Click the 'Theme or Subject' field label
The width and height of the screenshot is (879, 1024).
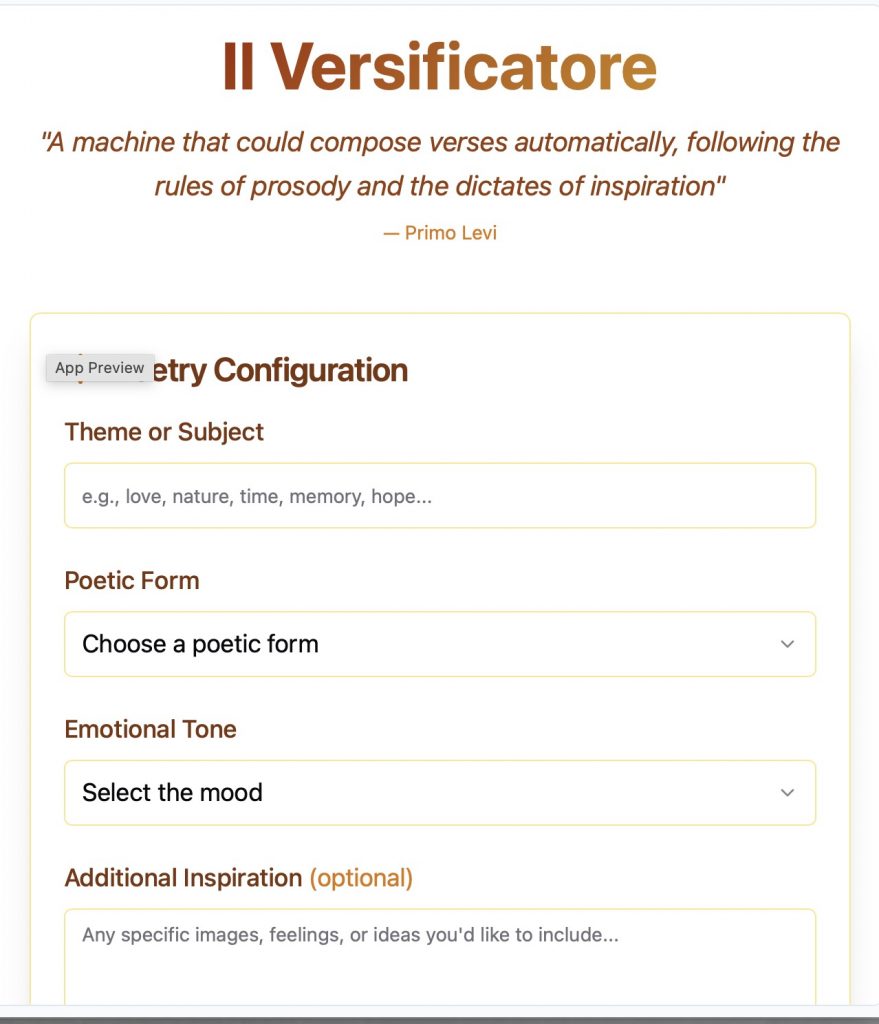coord(164,432)
